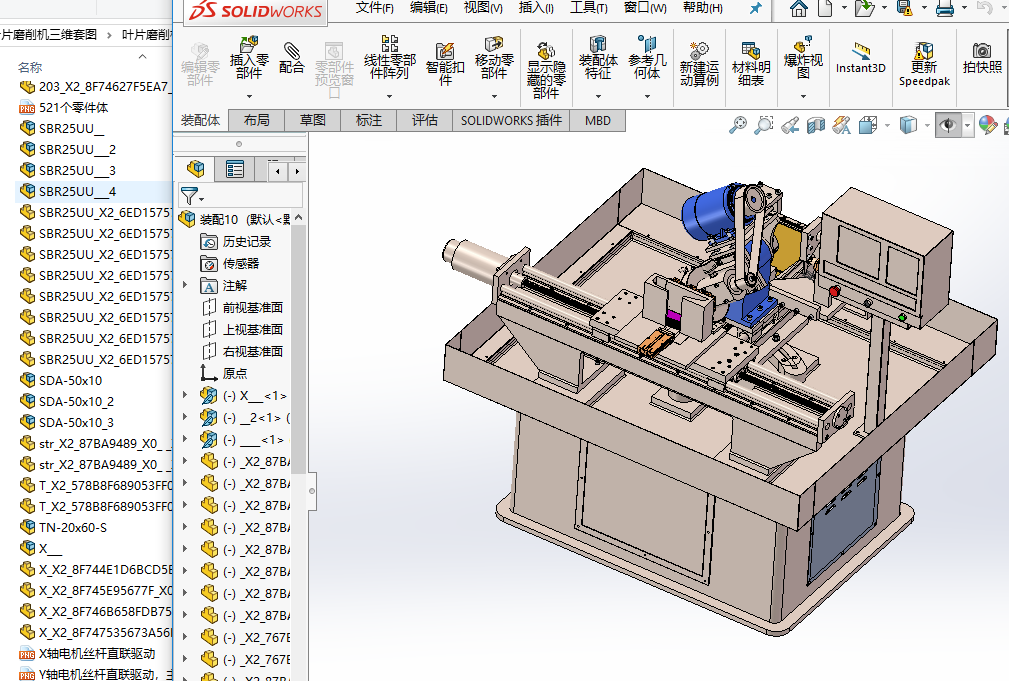The width and height of the screenshot is (1009, 681).
Task: Click Smart Fasteners (智能扣件) icon
Action: [445, 64]
